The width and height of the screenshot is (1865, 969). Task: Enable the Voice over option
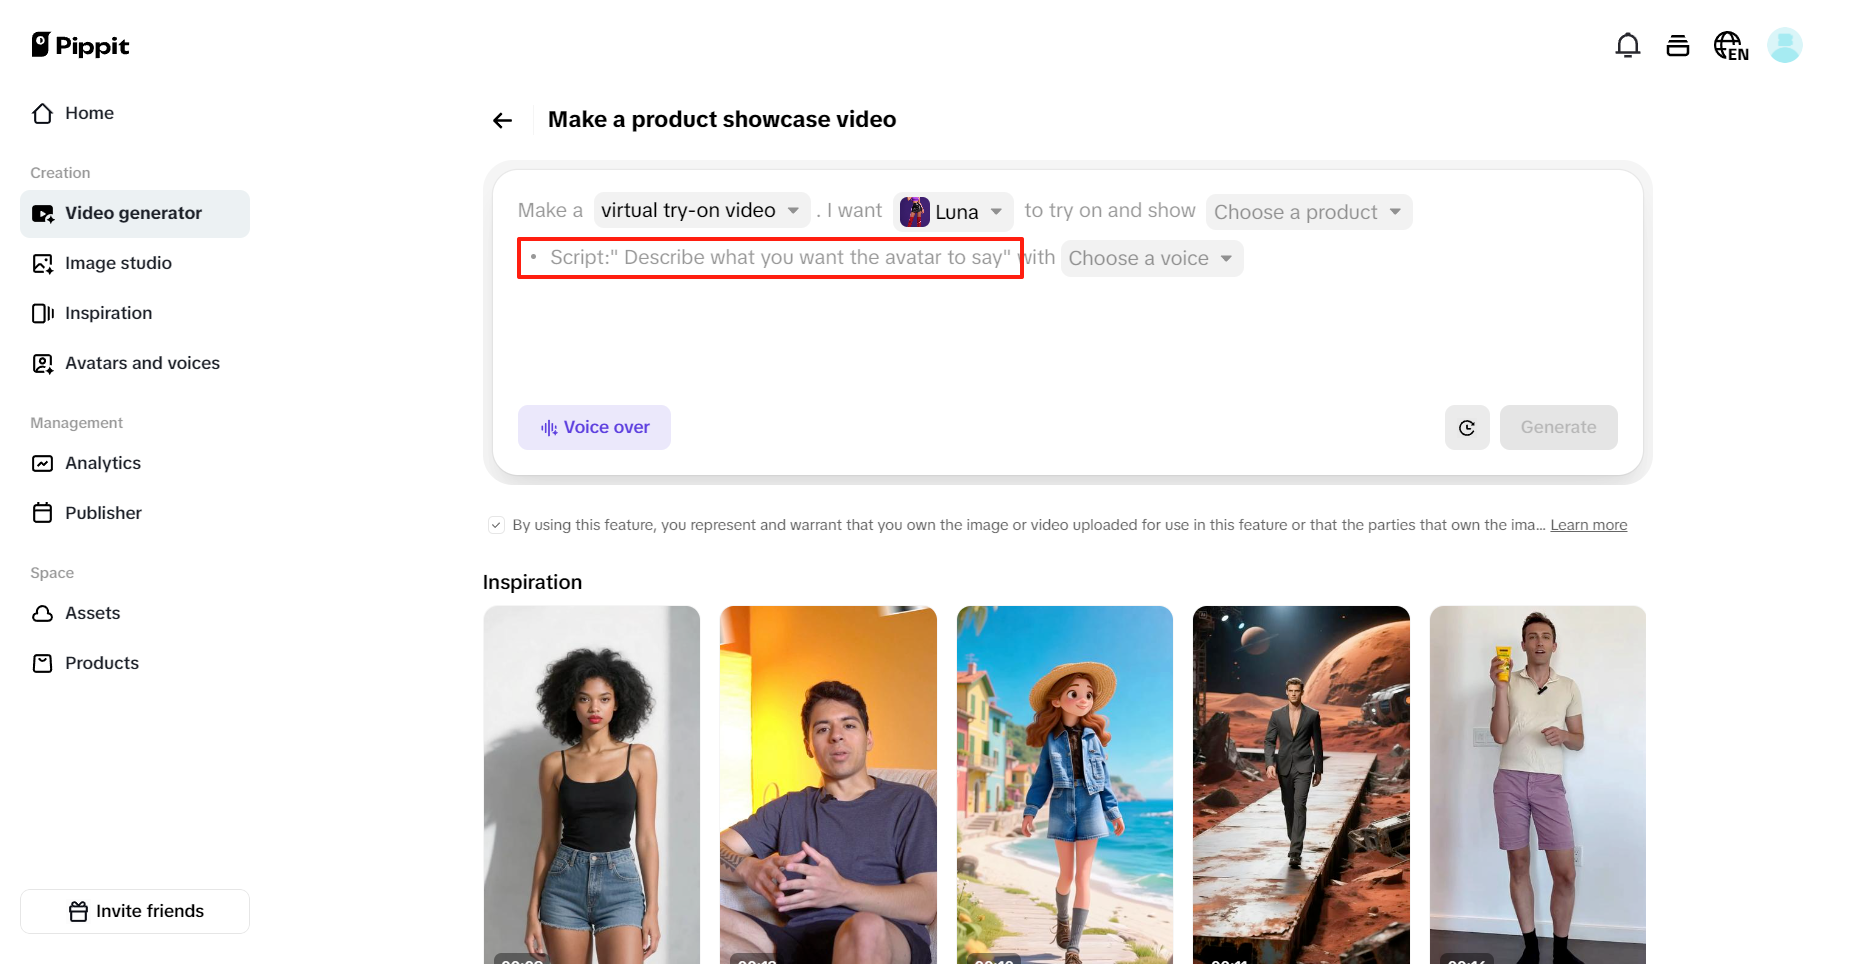594,427
